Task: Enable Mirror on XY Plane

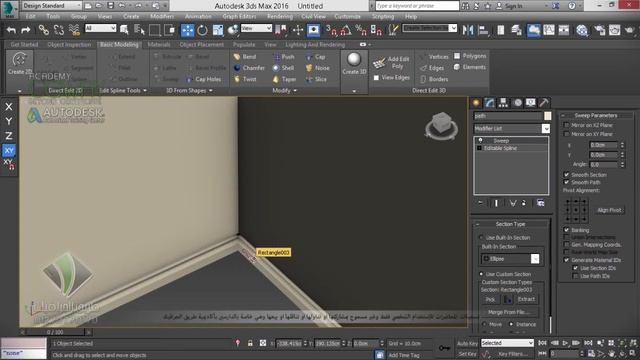Action: pos(566,134)
